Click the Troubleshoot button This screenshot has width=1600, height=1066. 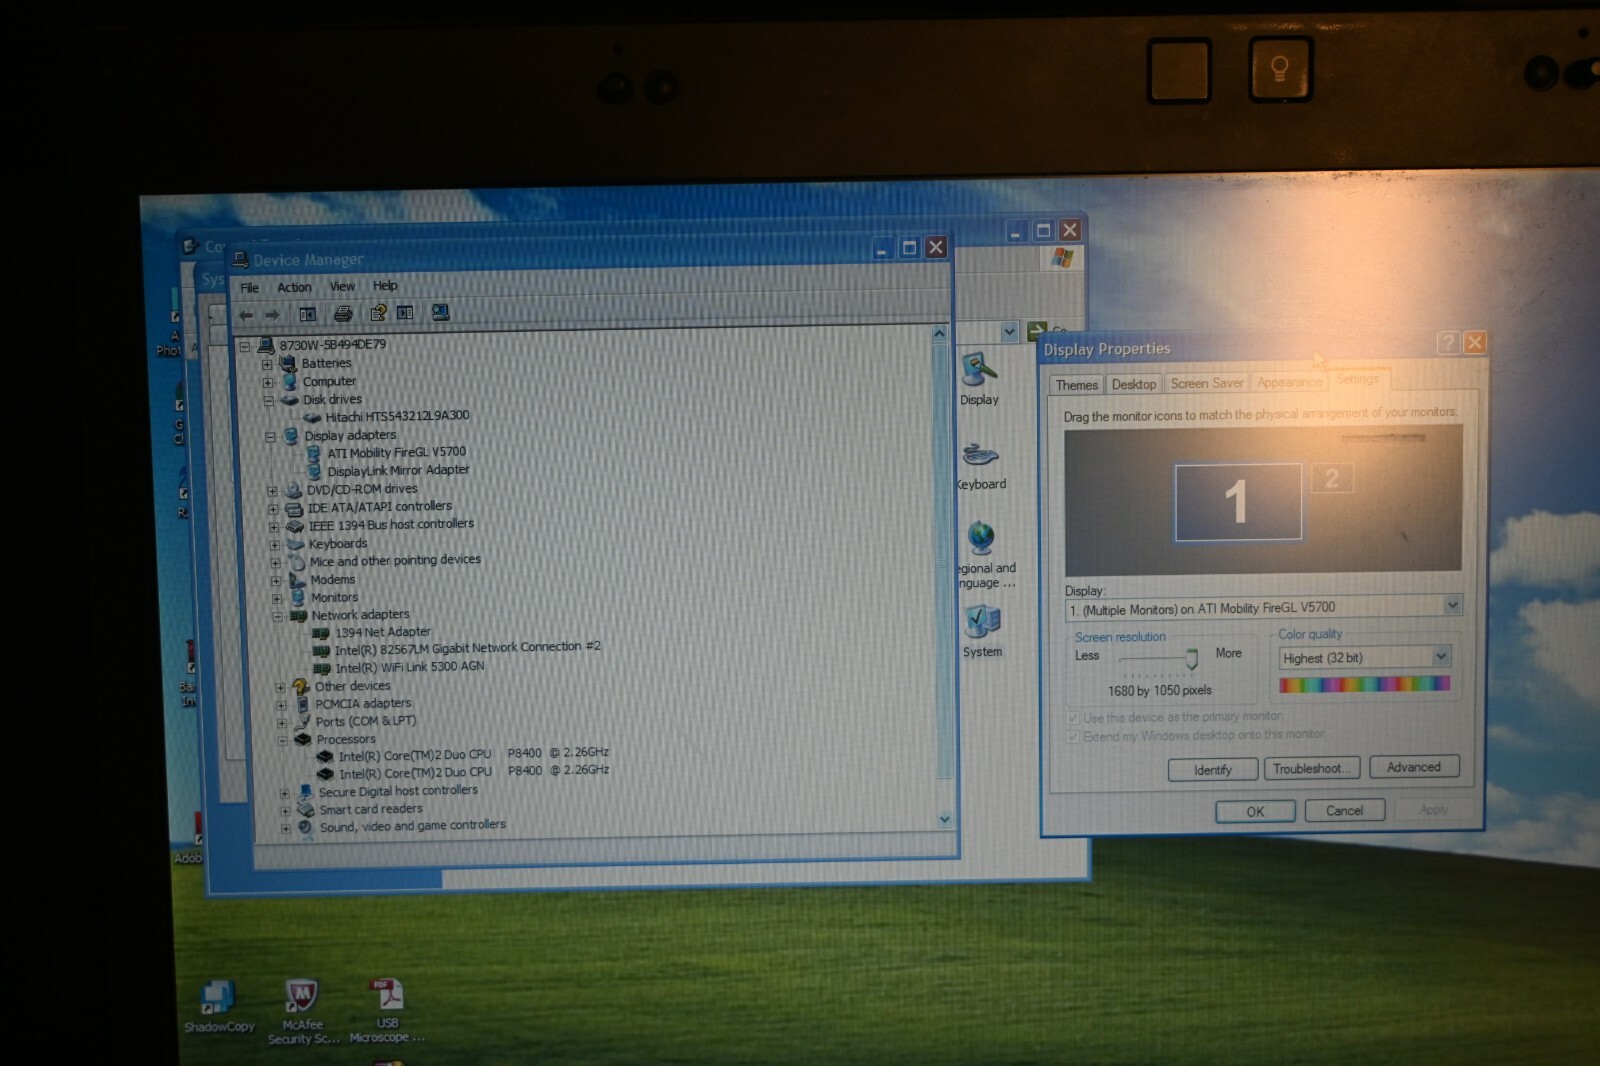[x=1312, y=768]
